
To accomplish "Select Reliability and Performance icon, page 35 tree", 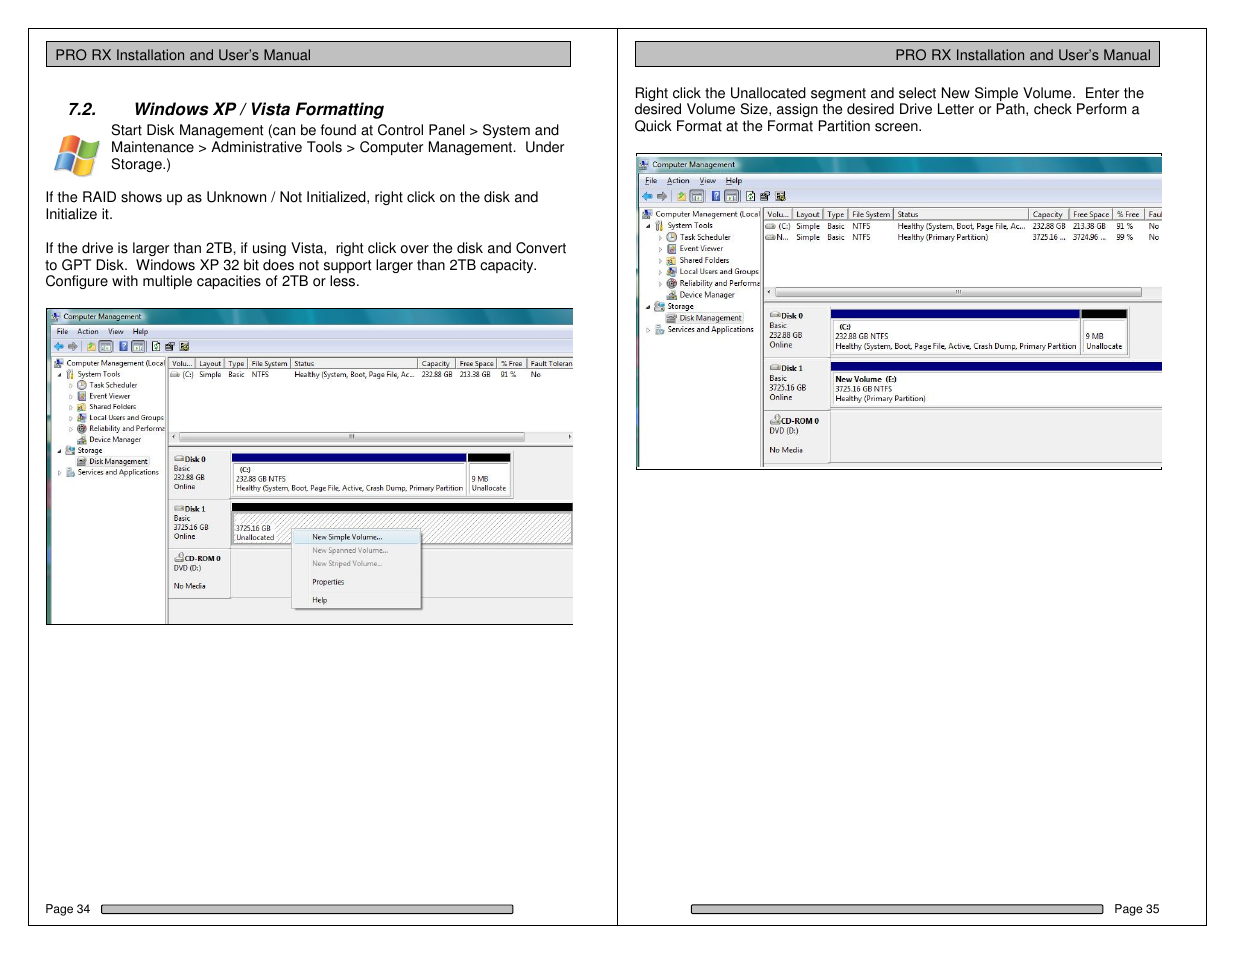I will tap(672, 283).
